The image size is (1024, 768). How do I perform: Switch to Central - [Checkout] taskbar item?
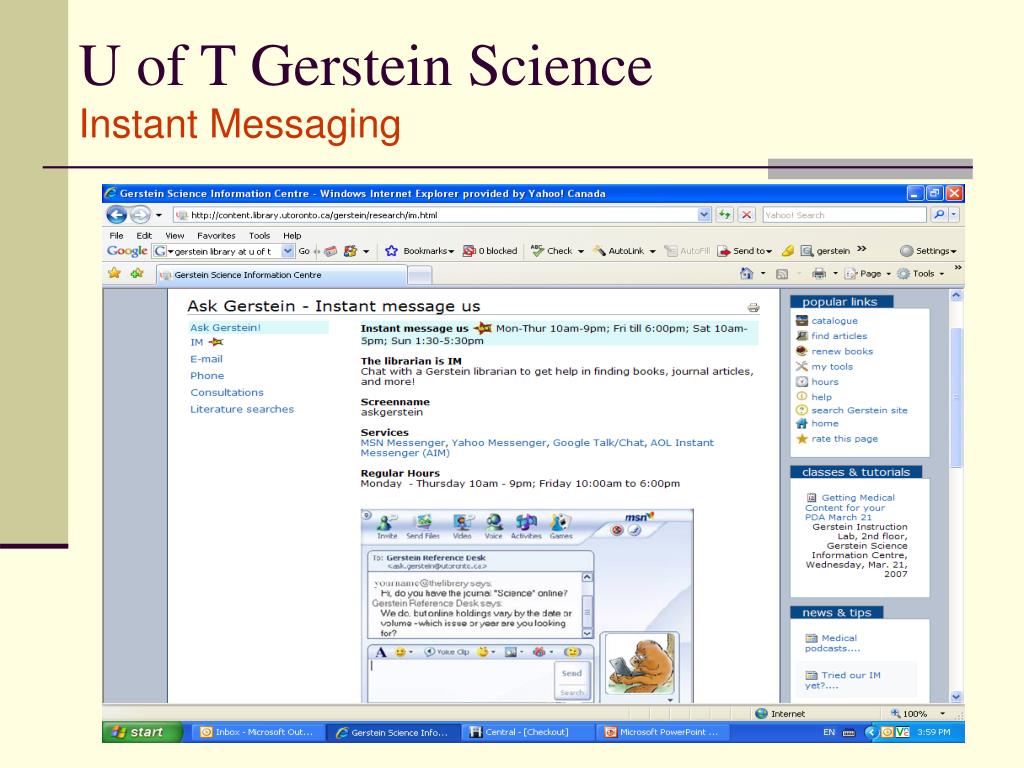pyautogui.click(x=527, y=732)
